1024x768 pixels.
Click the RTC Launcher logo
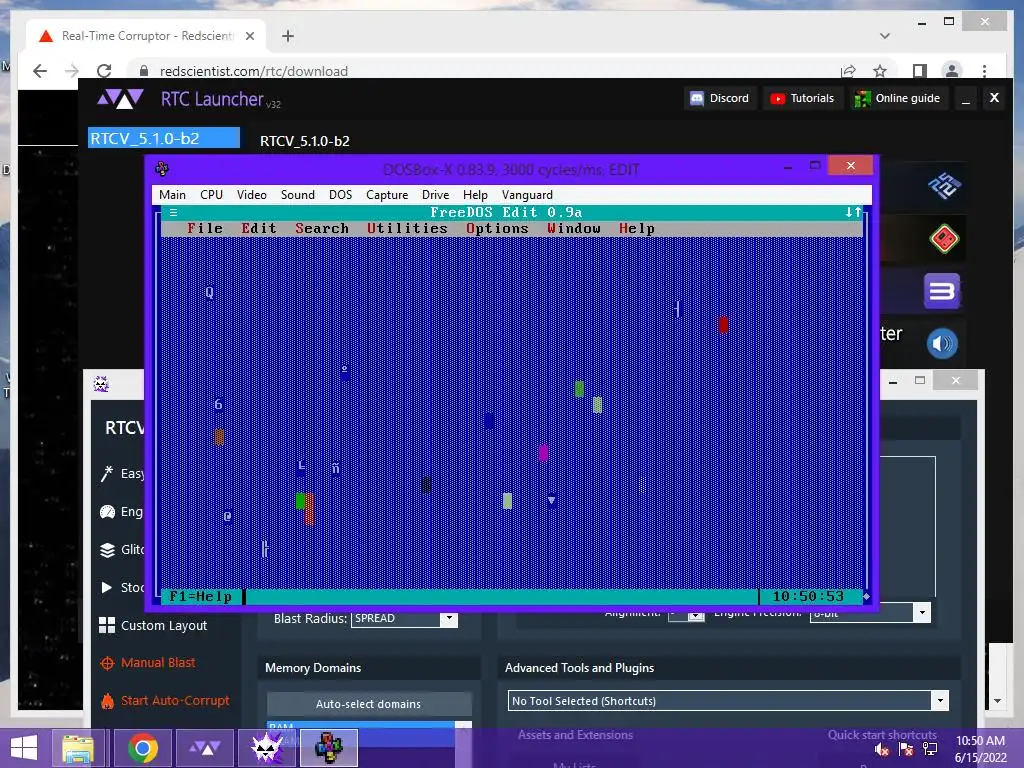point(120,99)
